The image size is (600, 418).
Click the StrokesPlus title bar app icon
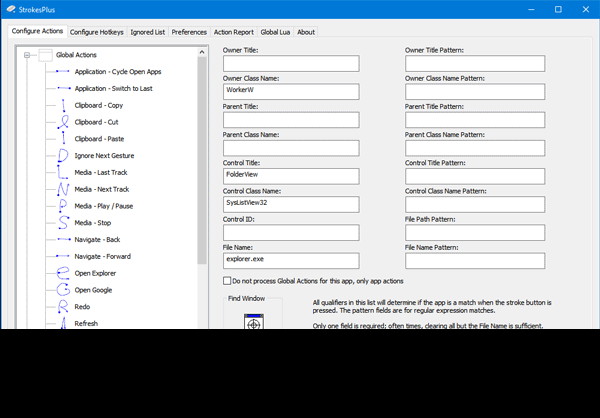point(11,9)
